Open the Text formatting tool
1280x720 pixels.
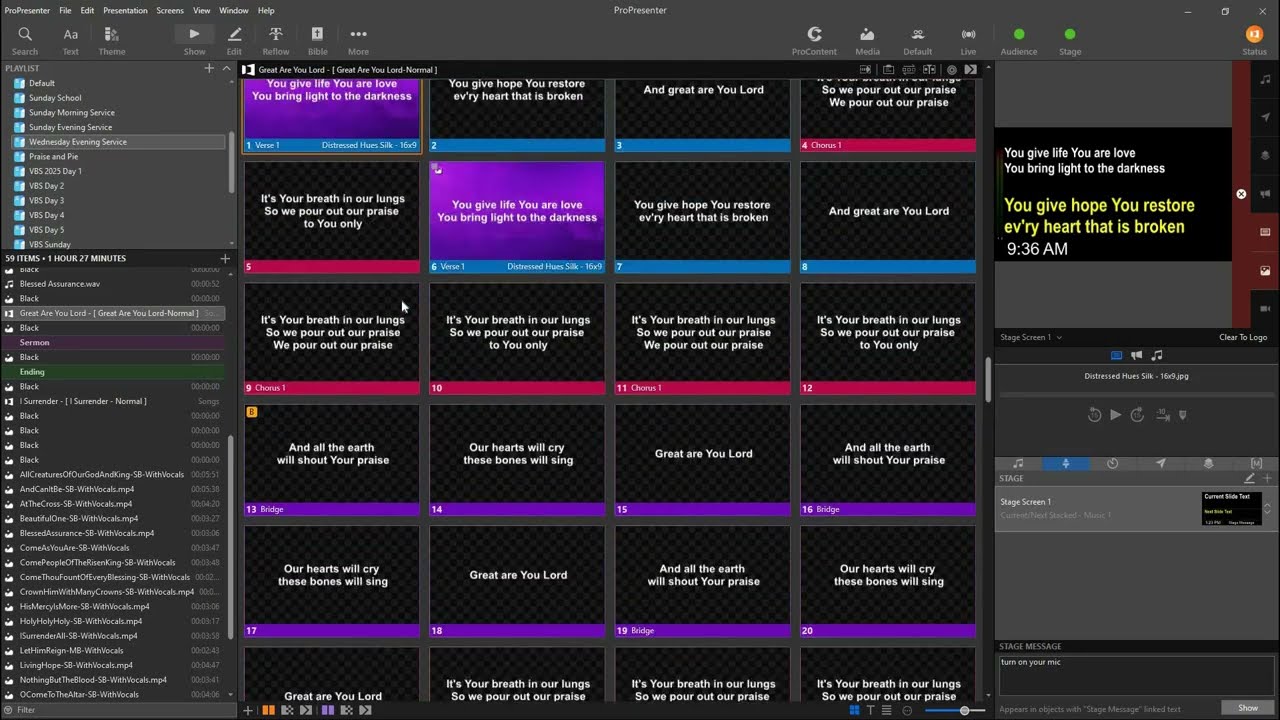71,41
